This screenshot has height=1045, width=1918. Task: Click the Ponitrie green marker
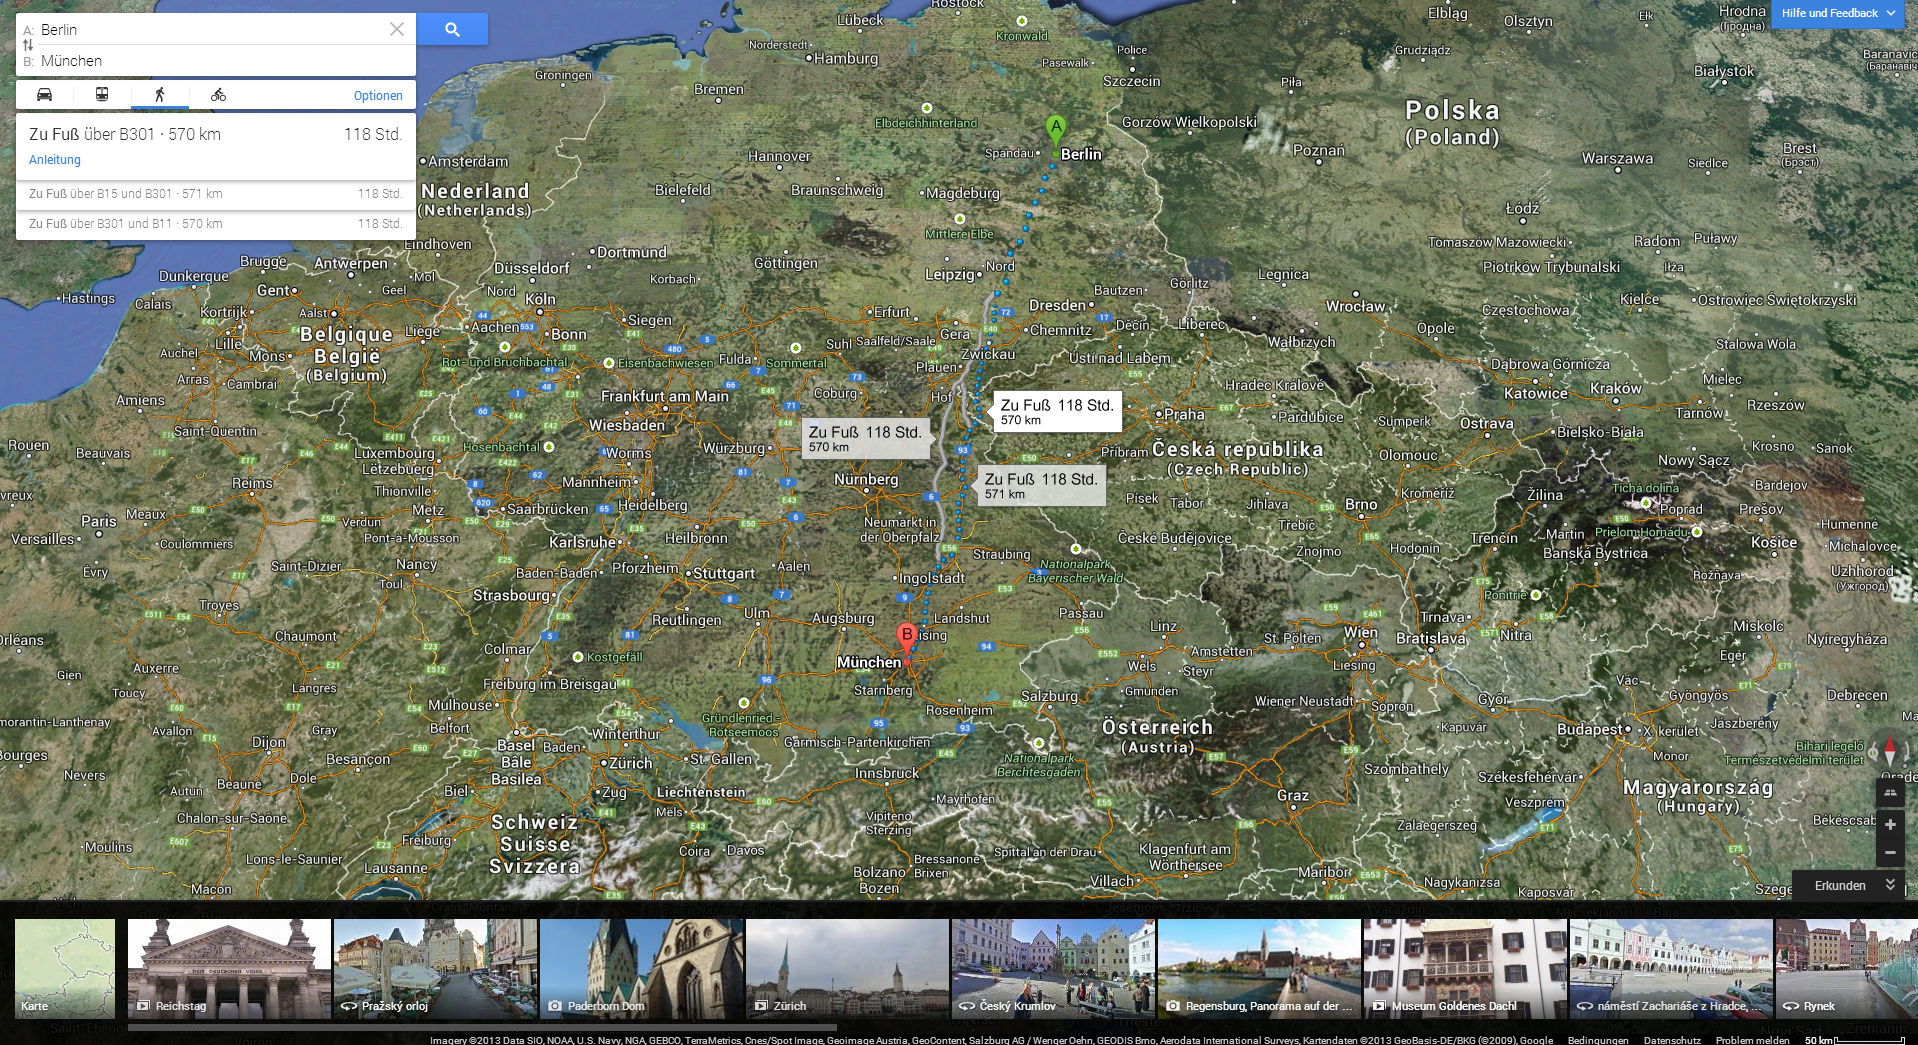pos(1536,595)
